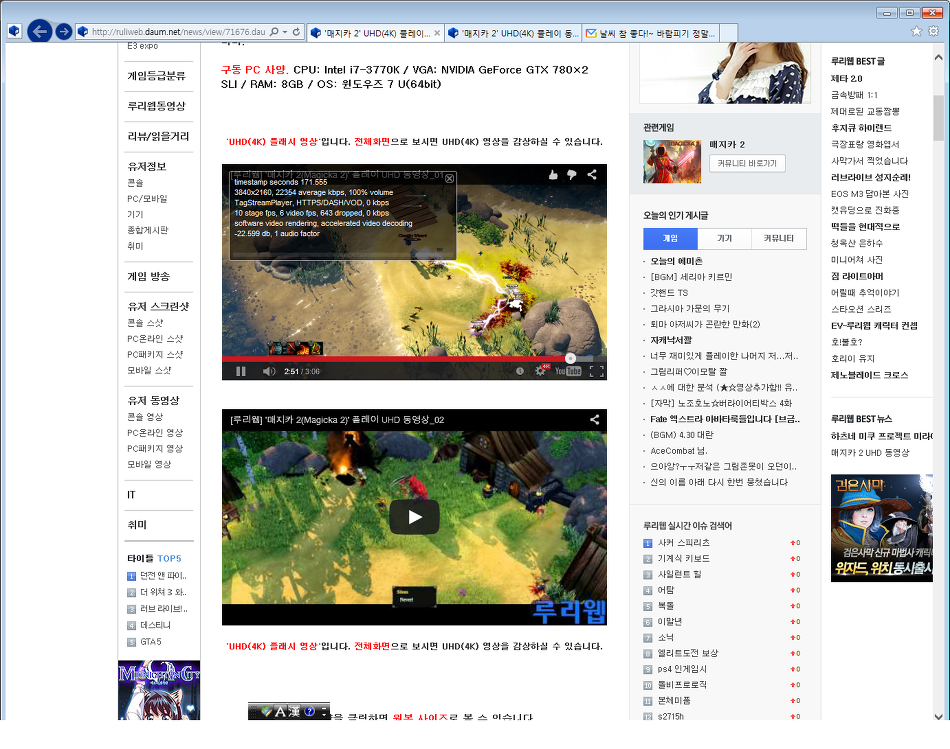Open the video on YouTube via logo
Image resolution: width=950 pixels, height=749 pixels.
point(568,371)
